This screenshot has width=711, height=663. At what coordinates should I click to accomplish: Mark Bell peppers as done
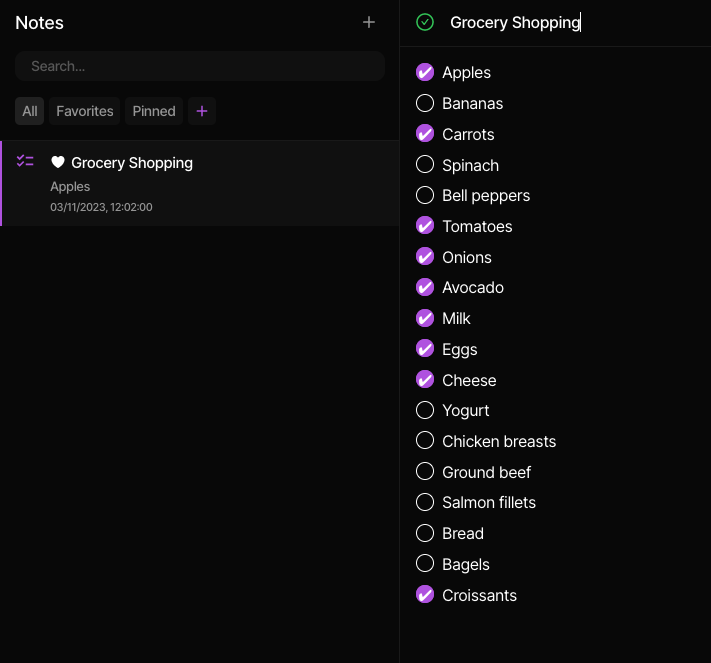click(425, 195)
